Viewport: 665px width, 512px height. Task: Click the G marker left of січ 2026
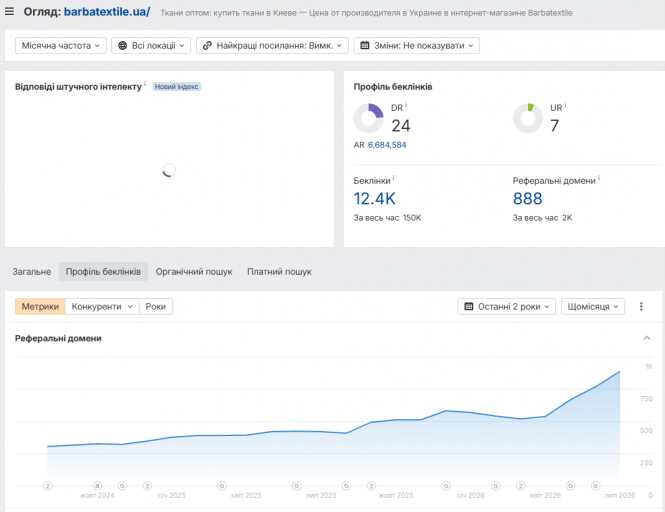[x=446, y=486]
